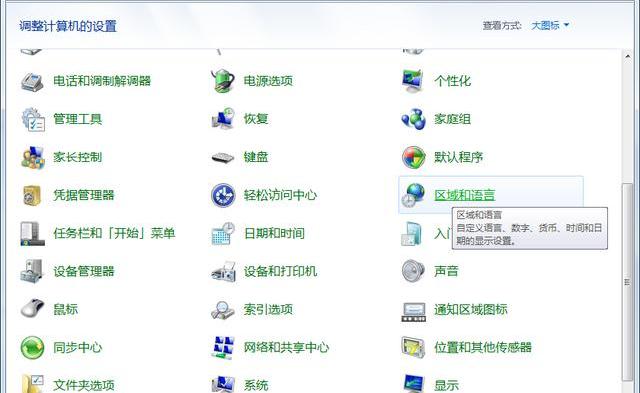This screenshot has height=393, width=640.
Task: Open the 显示 monitor icon
Action: pos(413,384)
